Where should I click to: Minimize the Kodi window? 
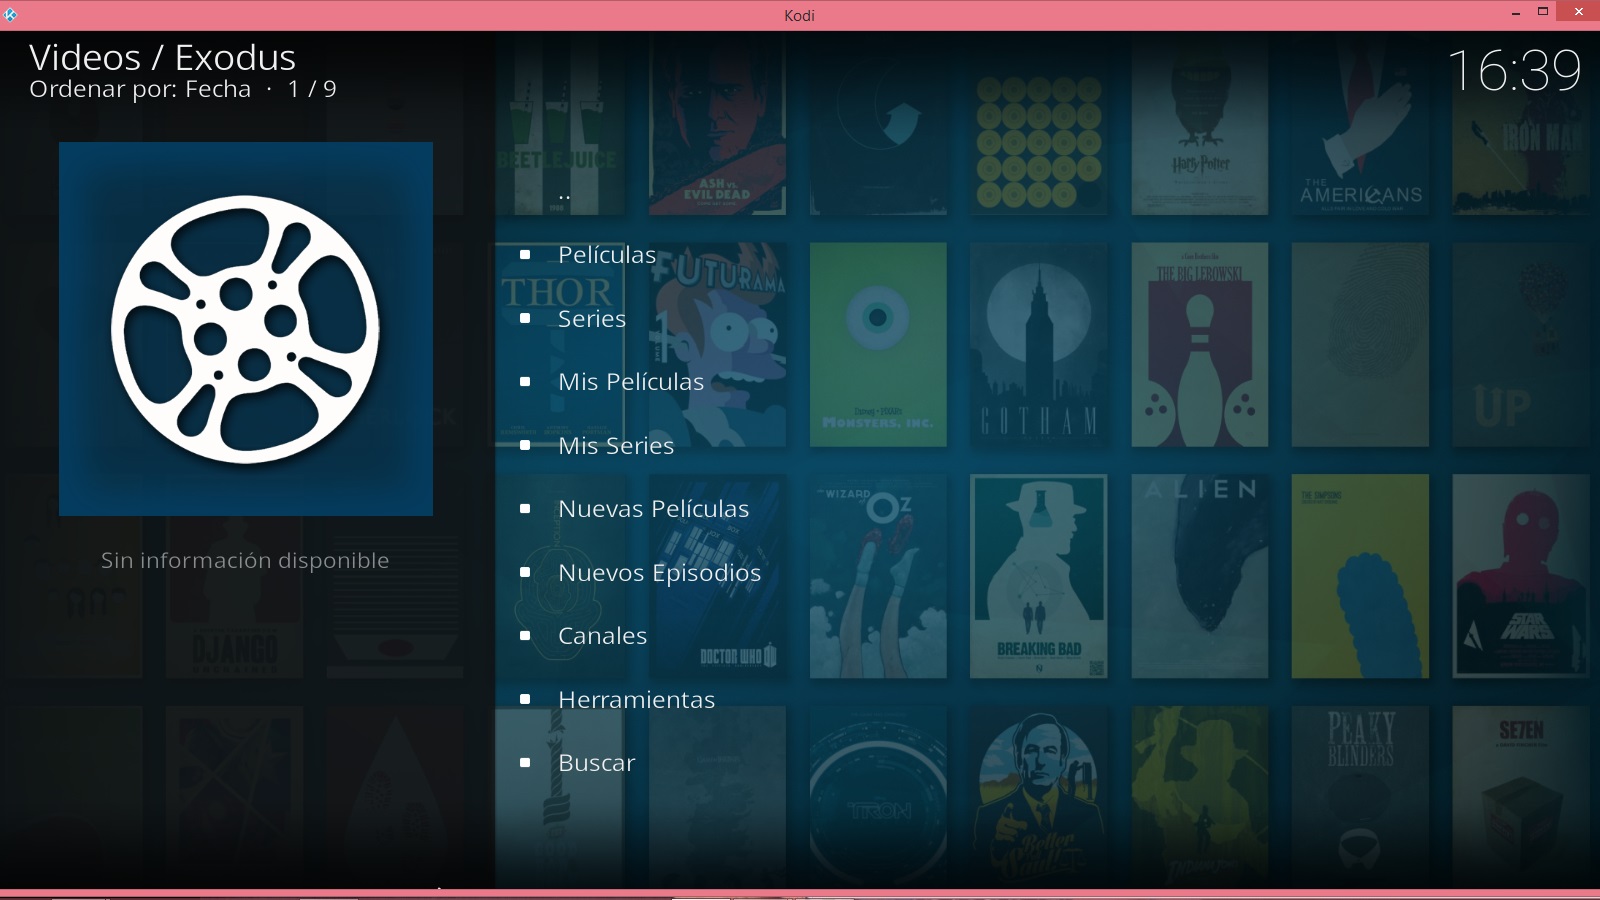(x=1515, y=13)
